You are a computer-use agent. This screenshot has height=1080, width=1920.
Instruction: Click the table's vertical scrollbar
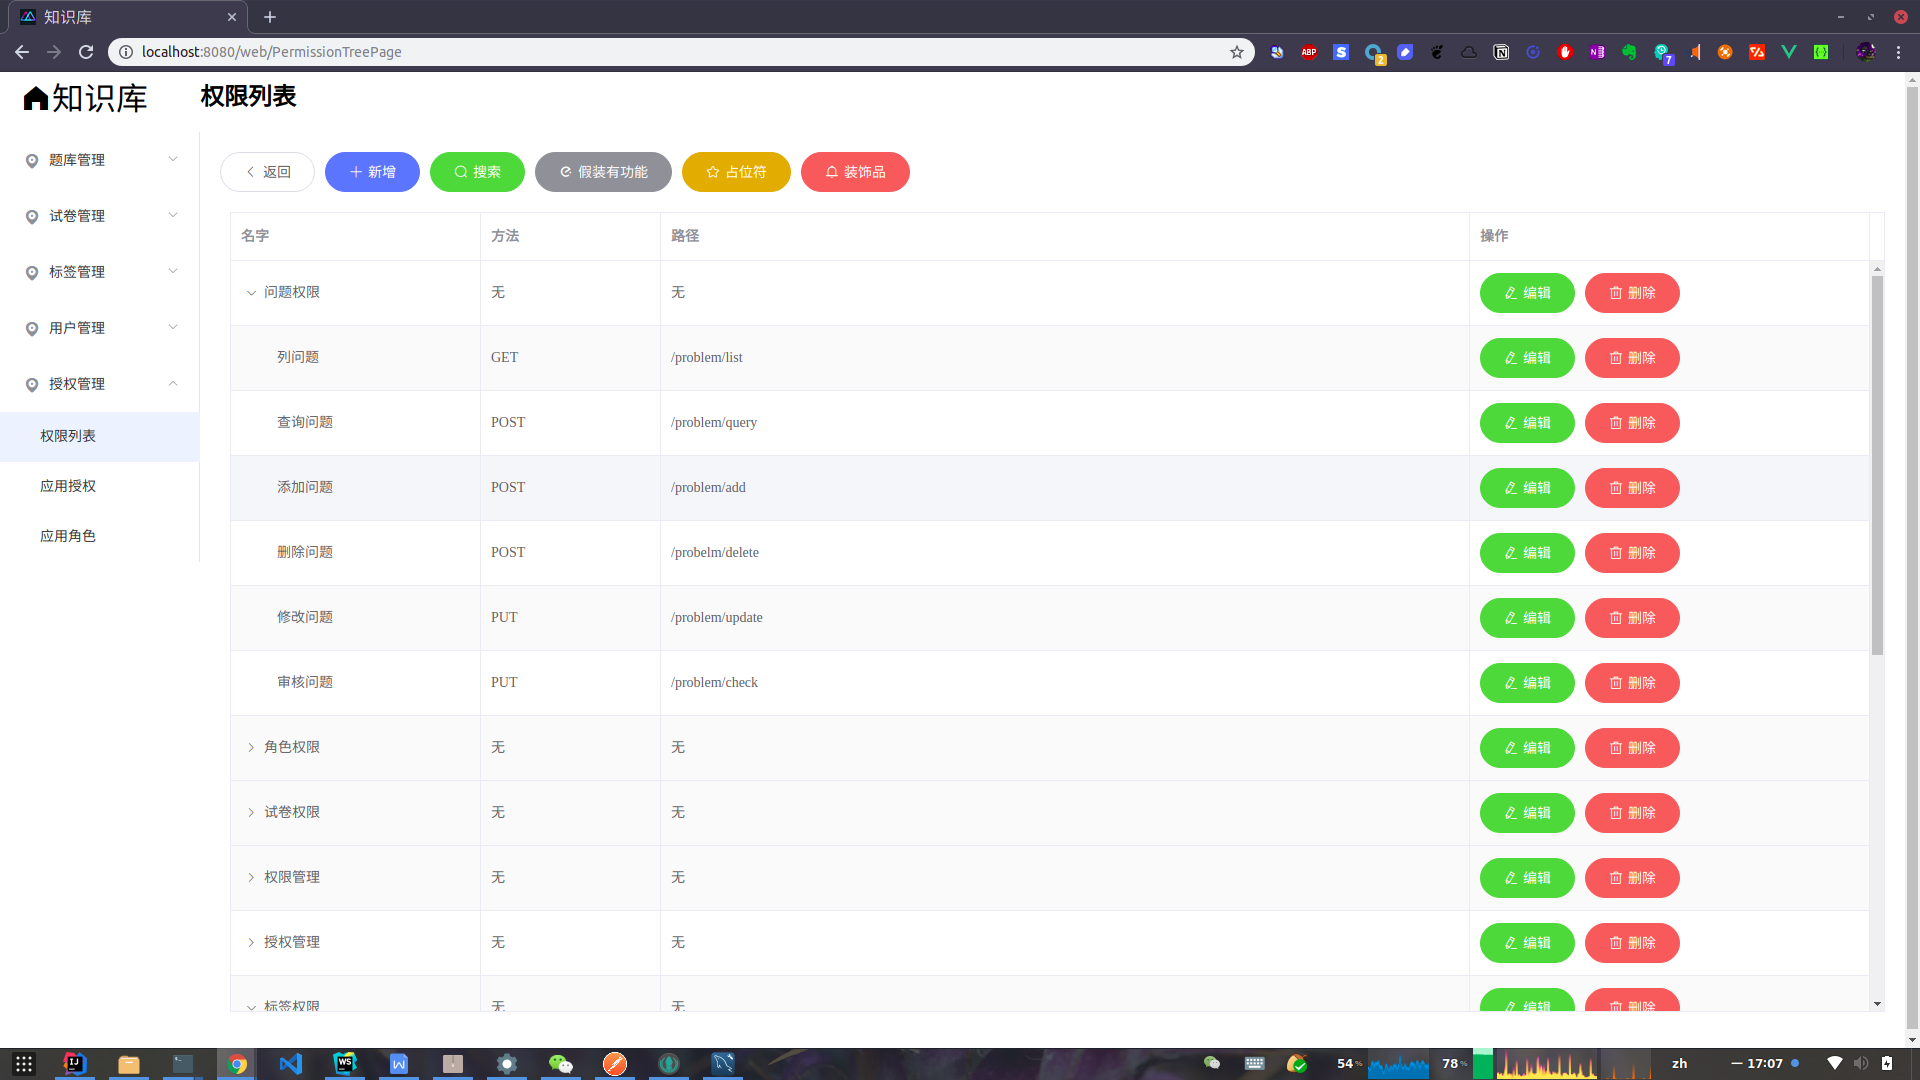[x=1877, y=465]
